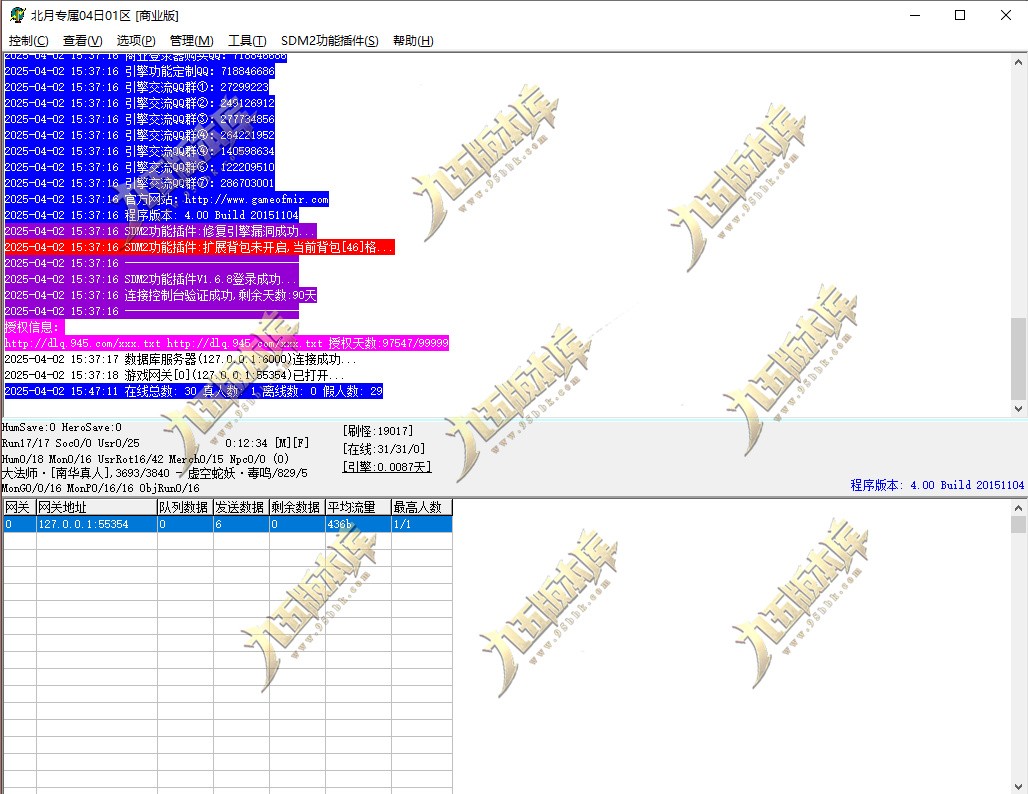
Task: Click the 修复引擎漏洞成功 log line
Action: point(161,231)
